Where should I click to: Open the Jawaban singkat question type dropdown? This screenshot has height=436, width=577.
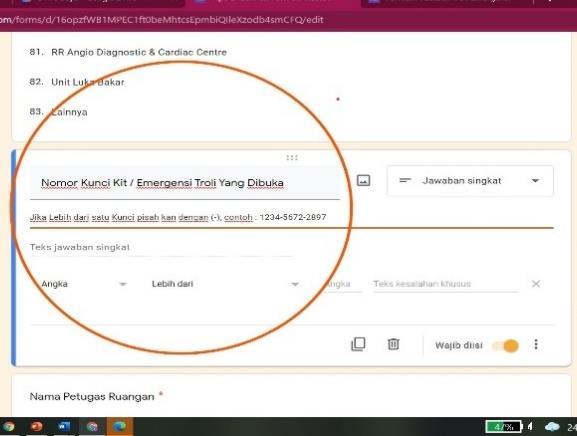(470, 181)
